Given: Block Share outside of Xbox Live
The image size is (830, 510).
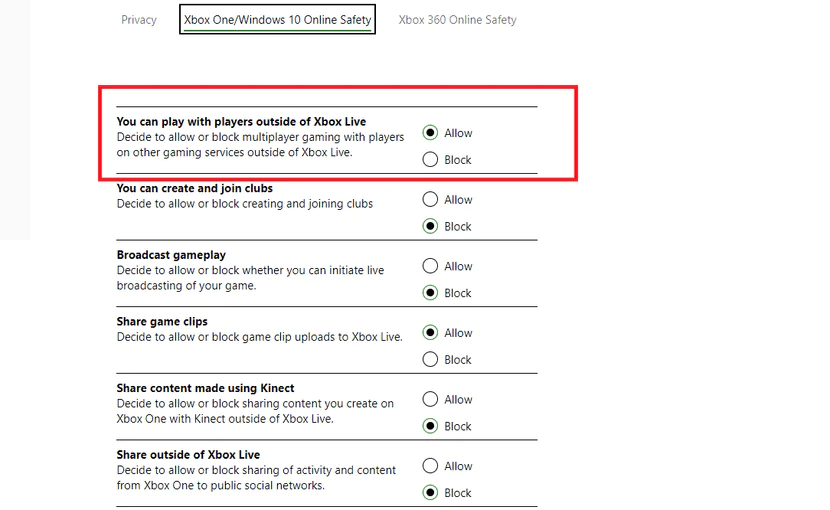Looking at the screenshot, I should tap(431, 493).
